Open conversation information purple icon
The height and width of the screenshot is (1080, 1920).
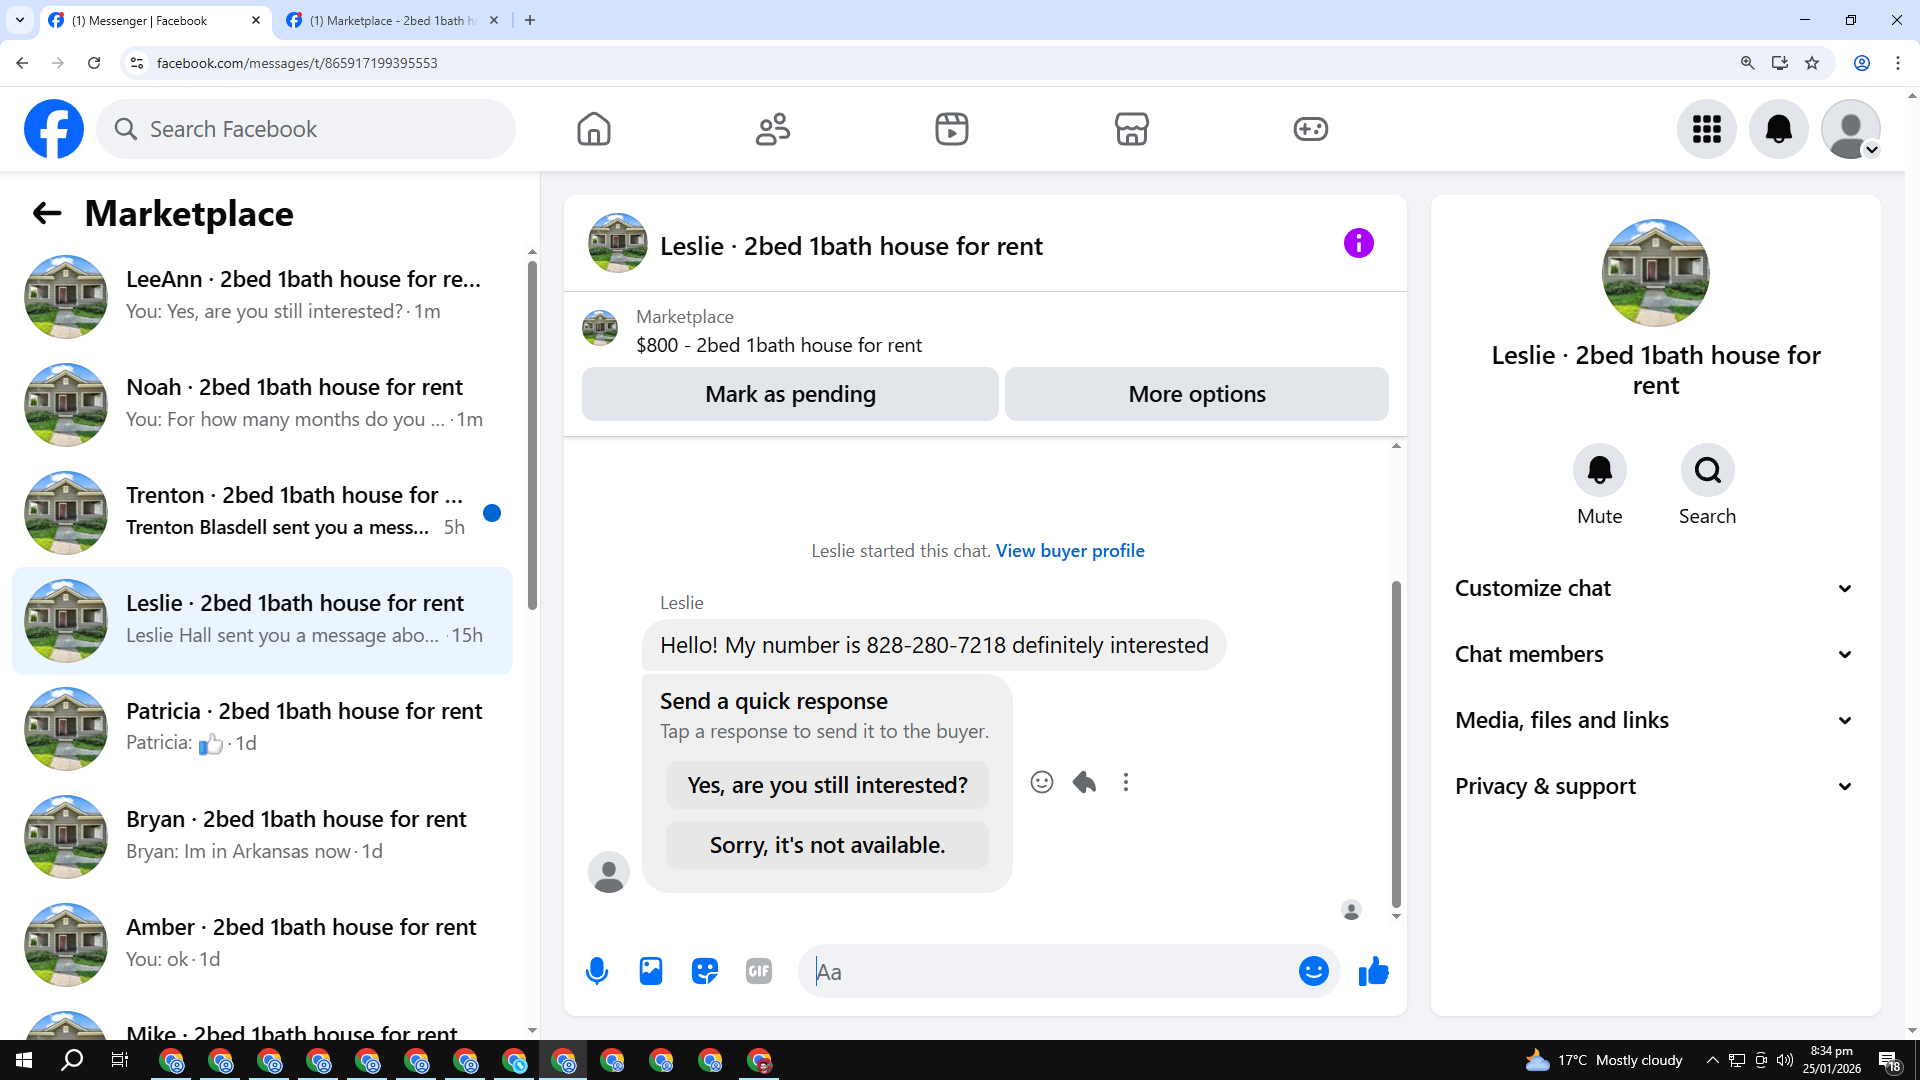point(1359,243)
